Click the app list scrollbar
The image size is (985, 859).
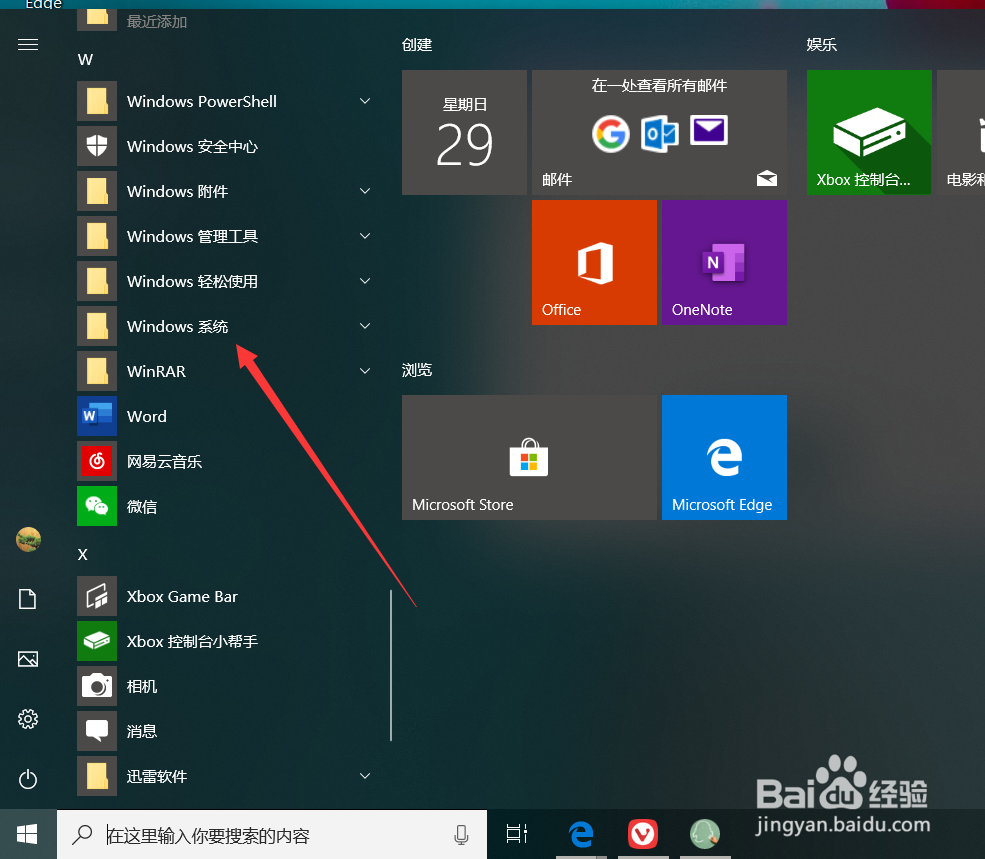[x=391, y=665]
